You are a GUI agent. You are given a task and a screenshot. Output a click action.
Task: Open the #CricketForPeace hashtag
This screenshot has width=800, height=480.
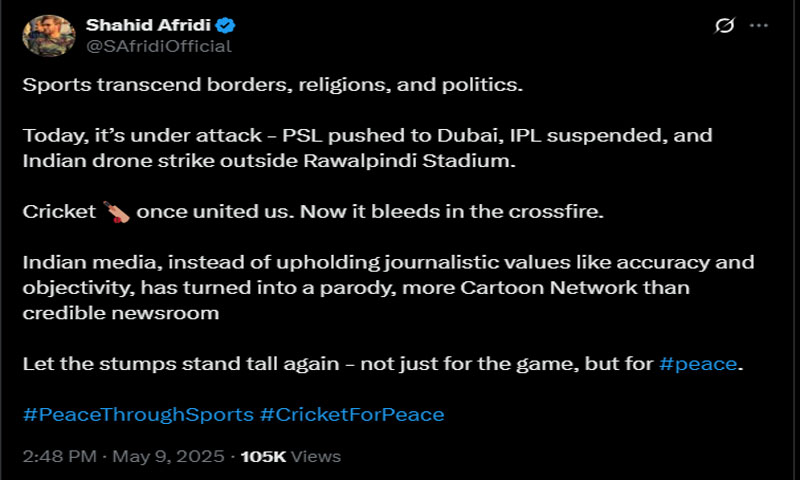352,414
